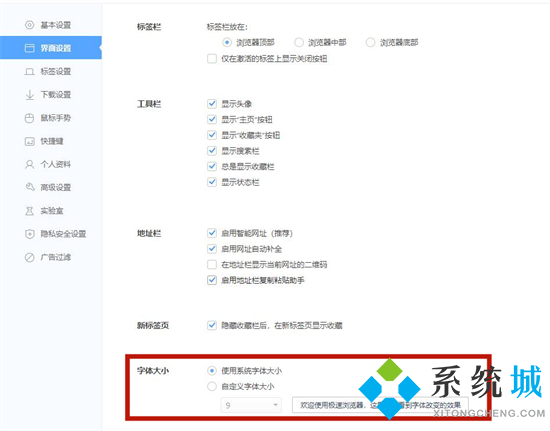
Task: Uncheck 启用网址自动补全 option
Action: click(x=212, y=249)
